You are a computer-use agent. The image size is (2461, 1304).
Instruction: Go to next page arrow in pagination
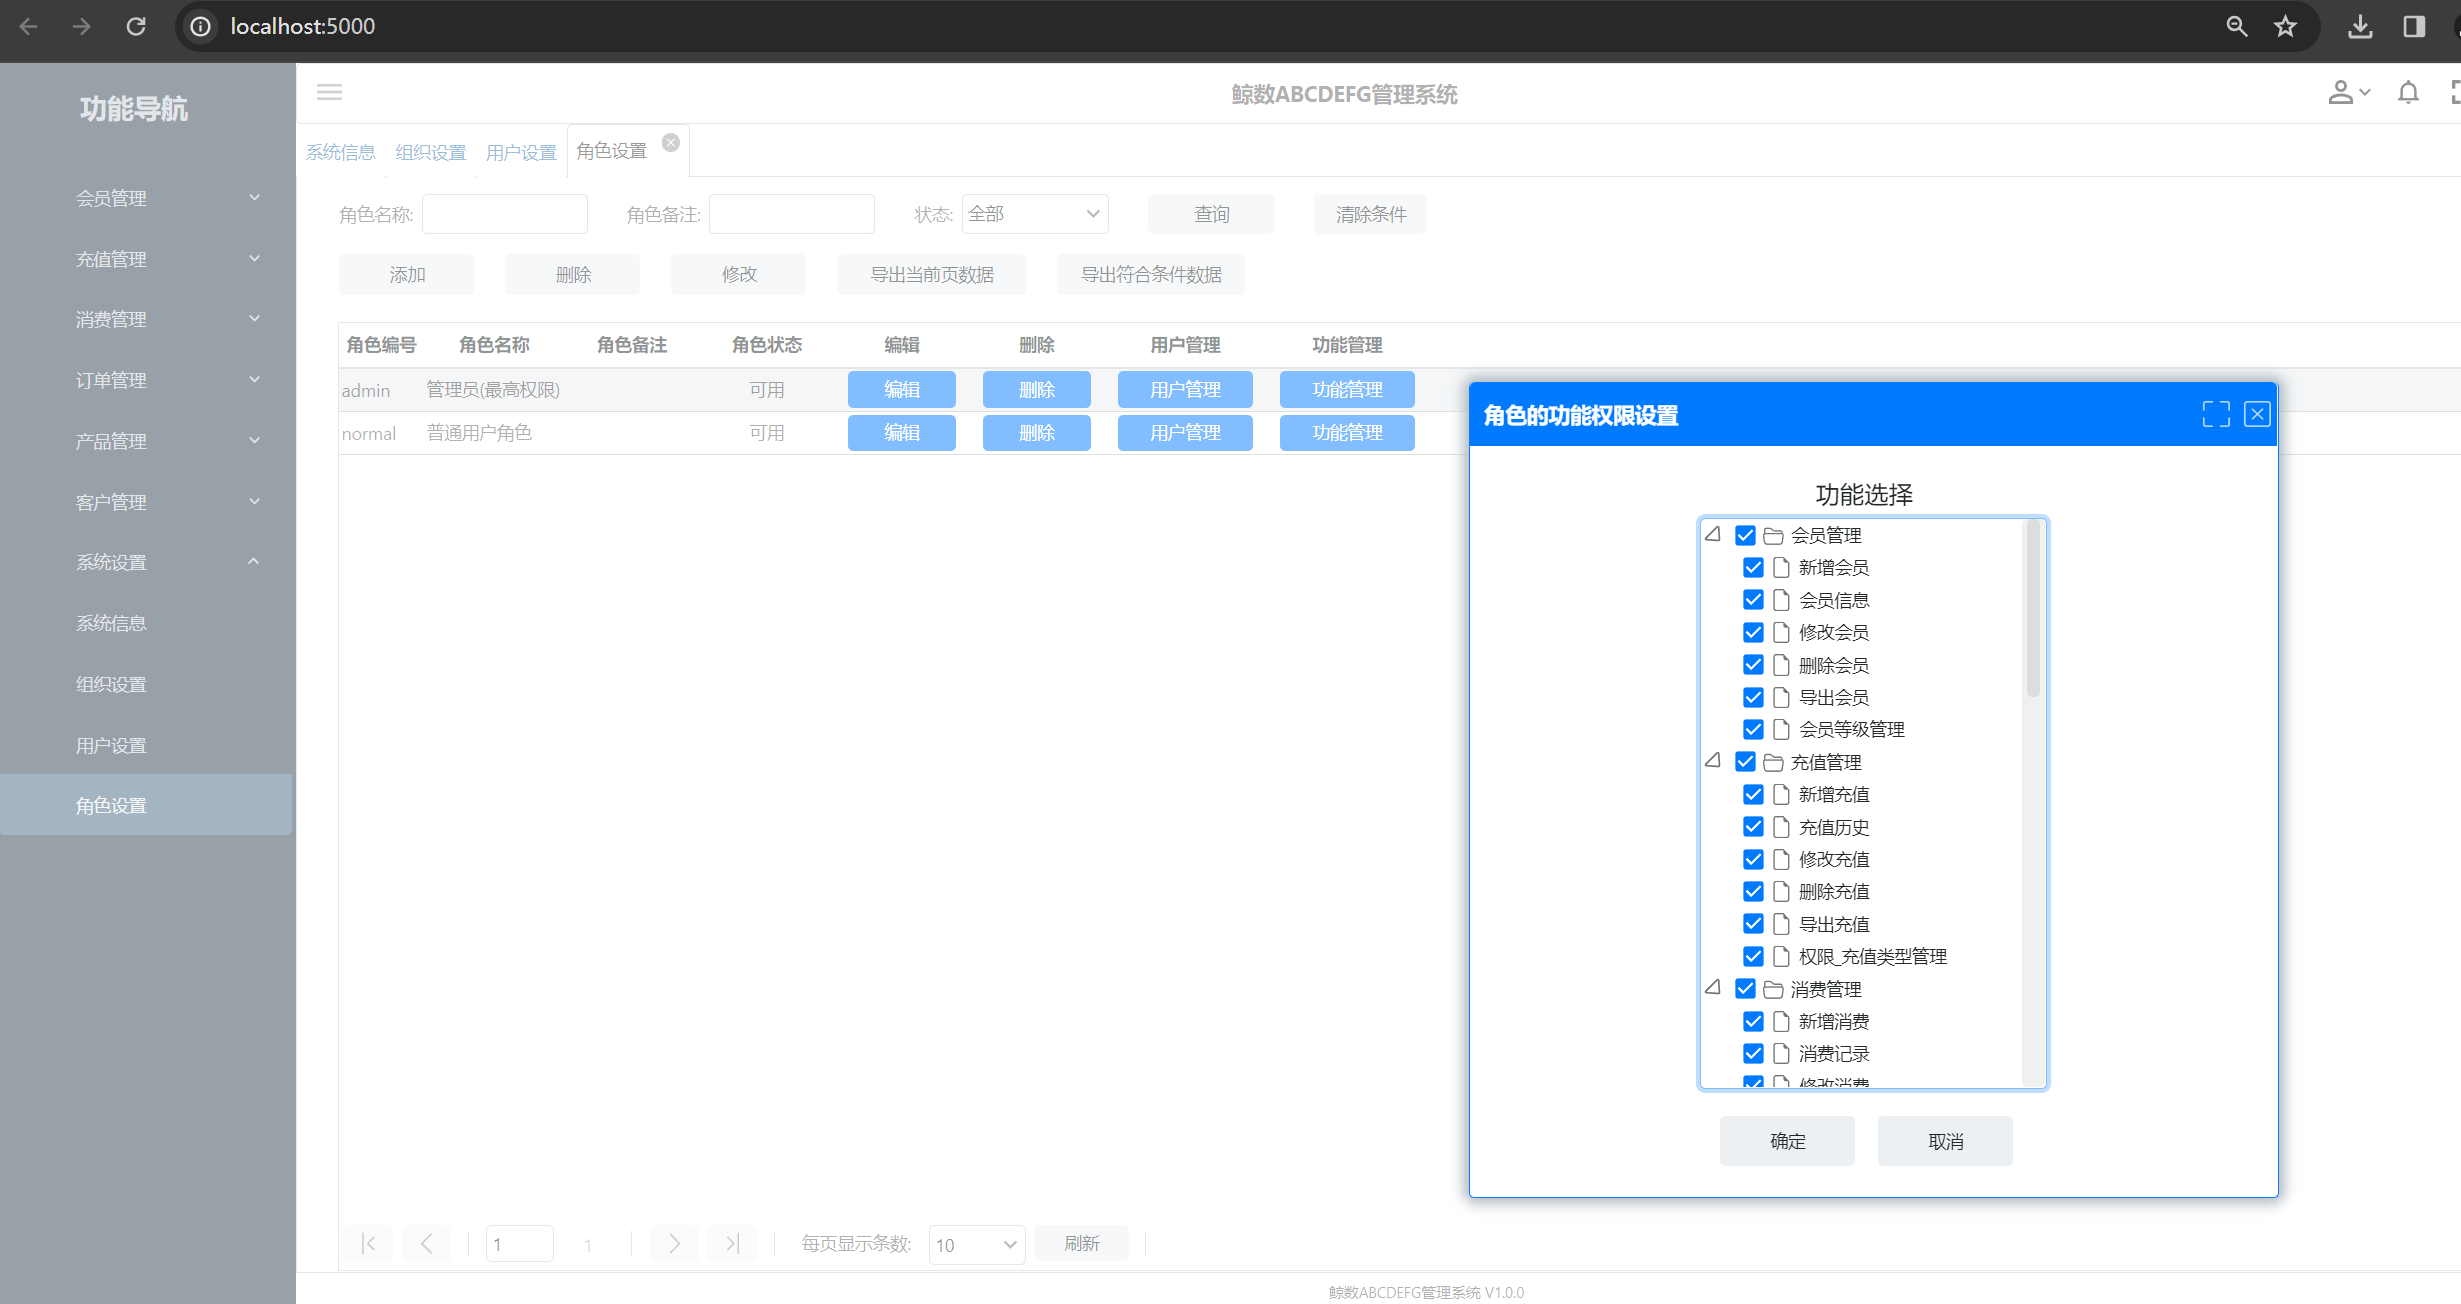(x=674, y=1243)
